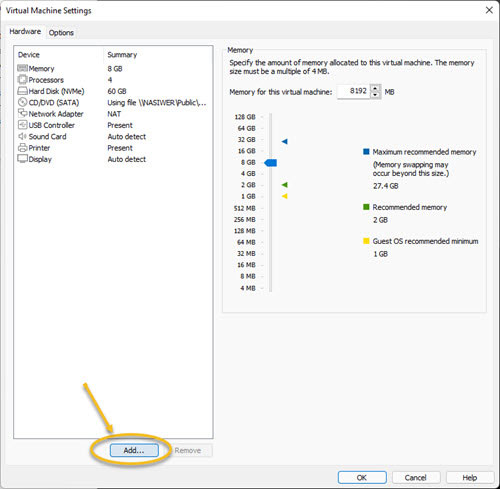
Task: Click the Add... button
Action: (x=134, y=450)
